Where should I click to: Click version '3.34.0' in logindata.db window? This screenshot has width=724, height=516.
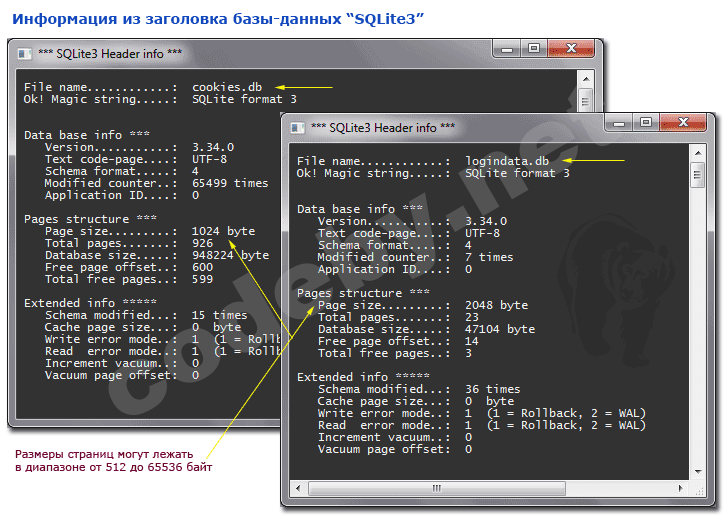[486, 221]
